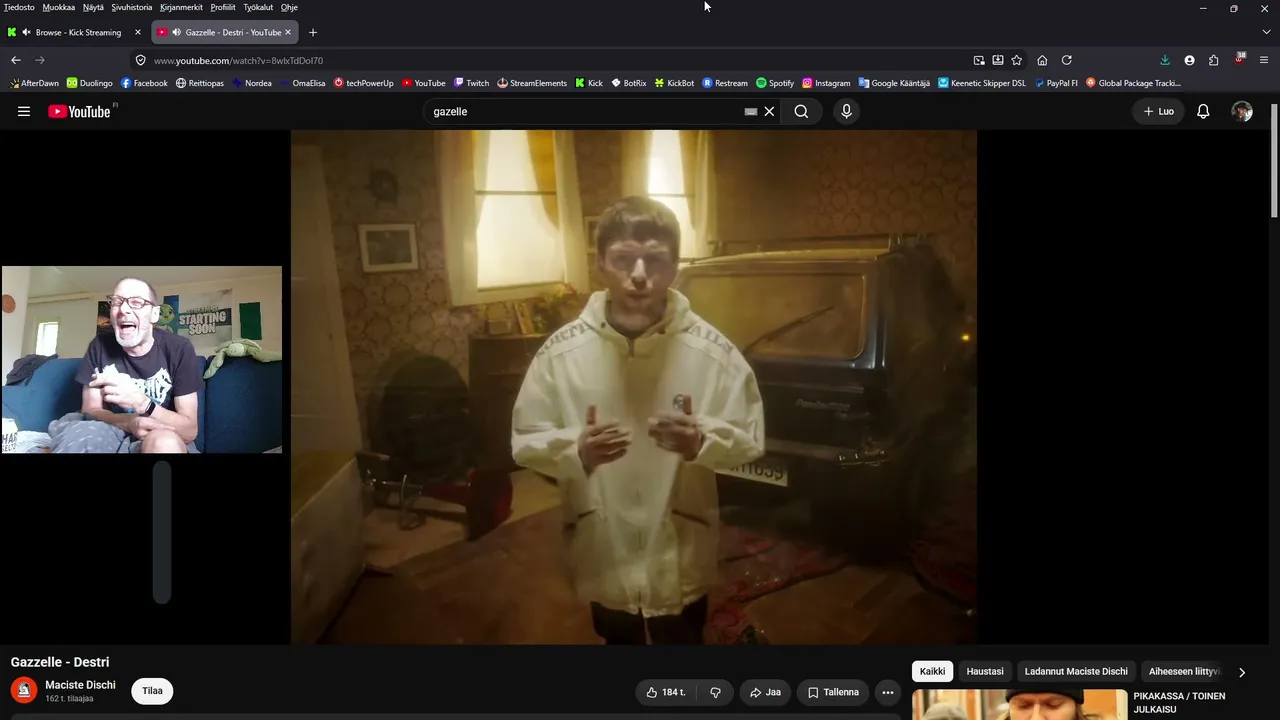The width and height of the screenshot is (1280, 720).
Task: Open the Kirjanmerkit menu
Action: click(x=182, y=7)
